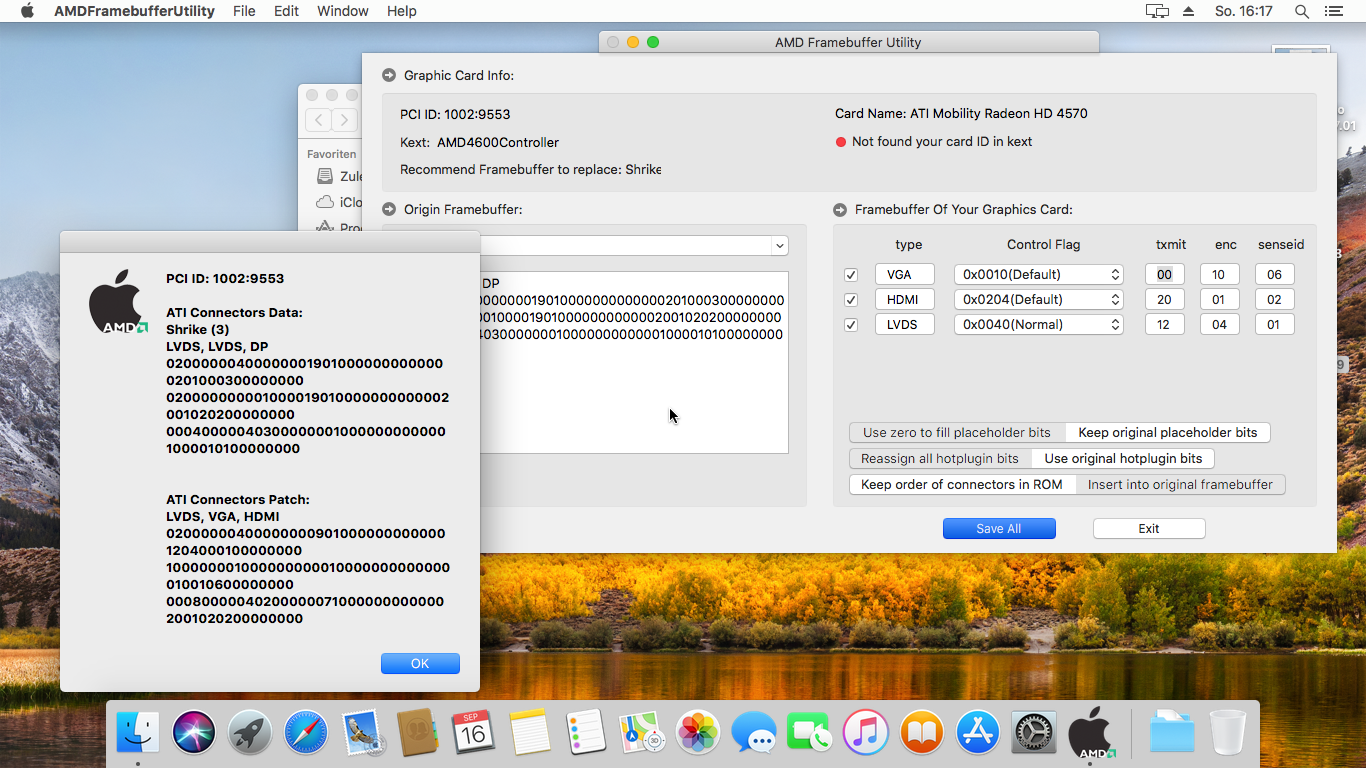Click the VGA senseid field
The width and height of the screenshot is (1366, 768).
[x=1274, y=274]
